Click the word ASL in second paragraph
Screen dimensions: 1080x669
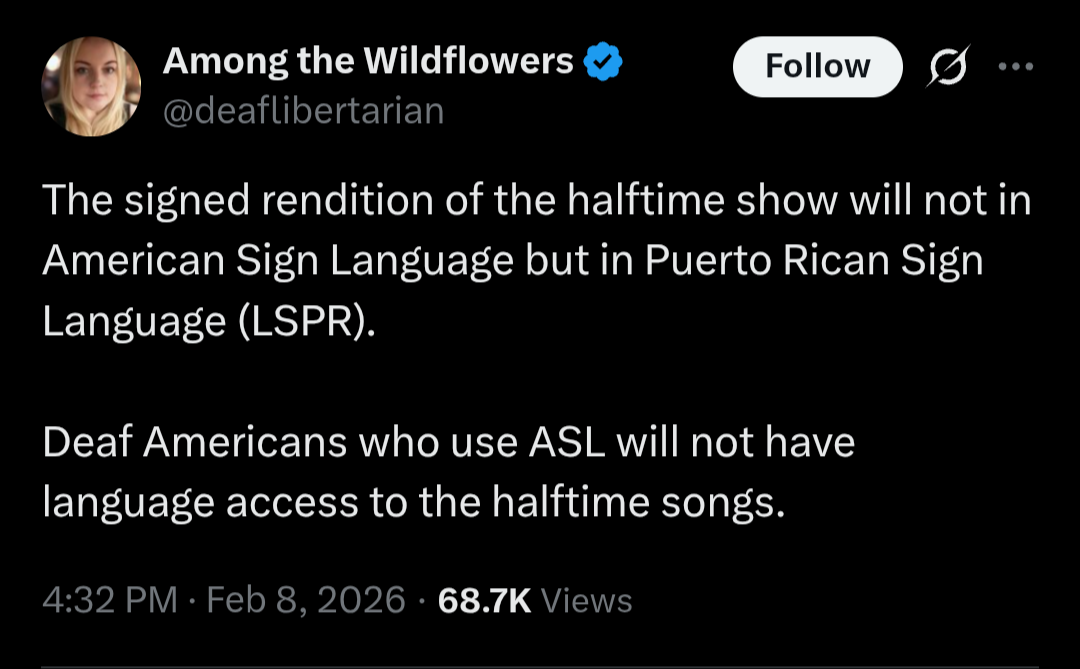(x=567, y=442)
